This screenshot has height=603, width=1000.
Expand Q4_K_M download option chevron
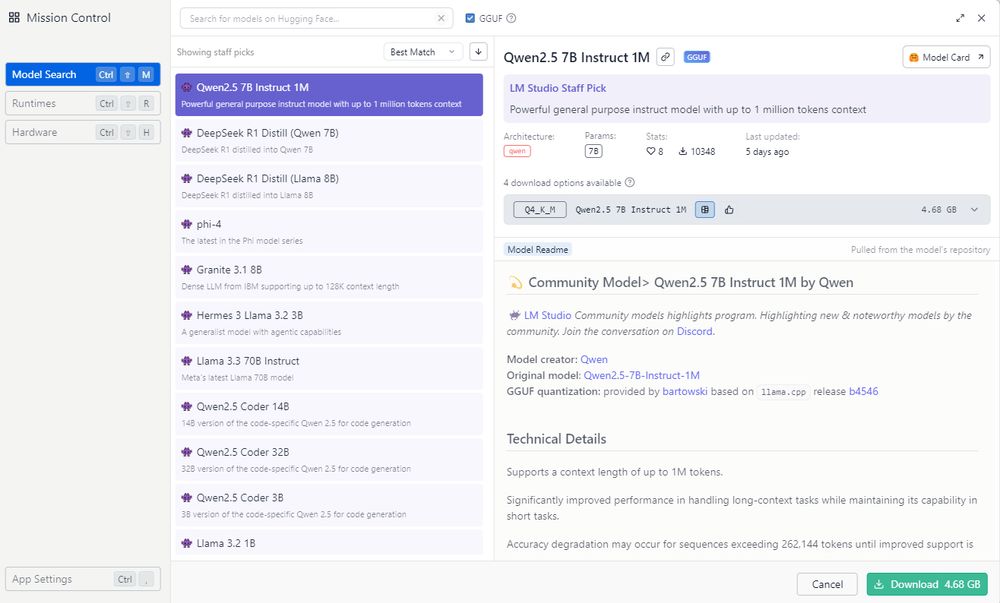[x=974, y=209]
